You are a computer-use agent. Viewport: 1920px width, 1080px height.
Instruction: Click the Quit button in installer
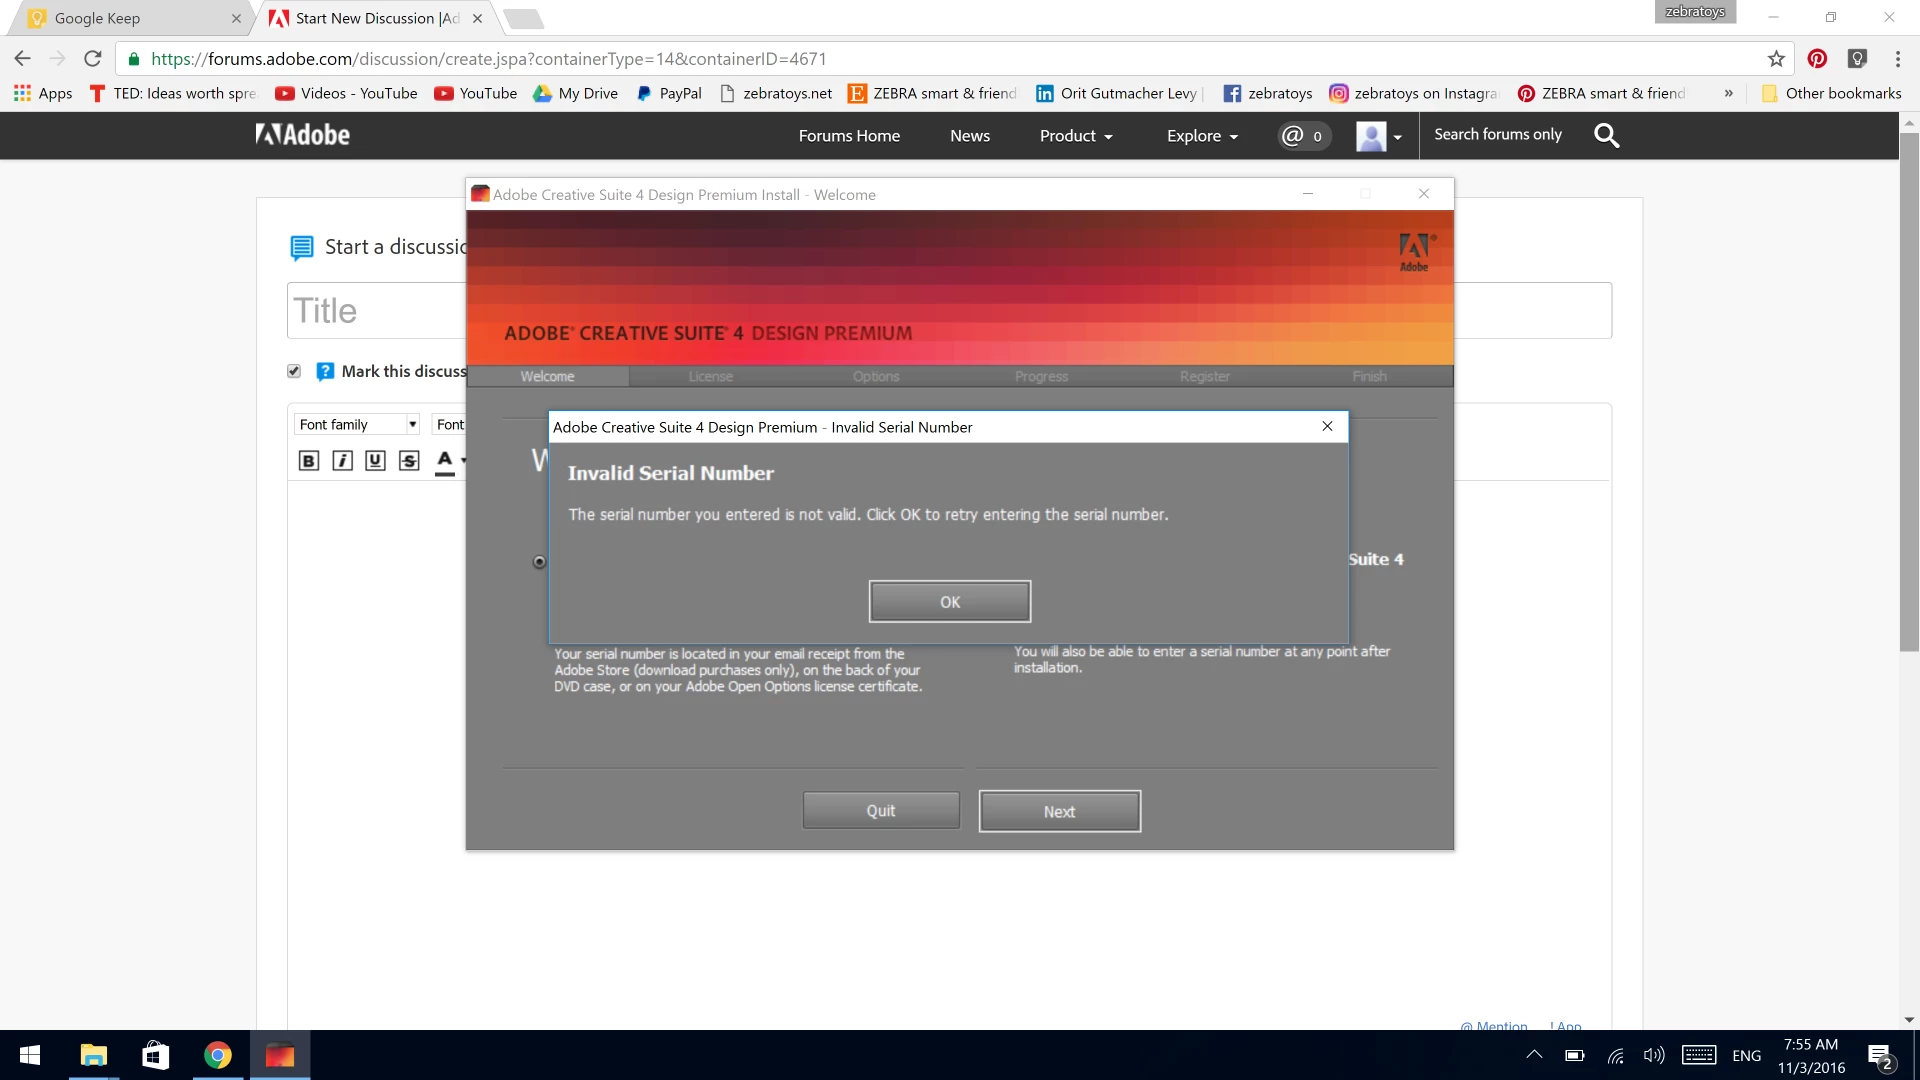[x=880, y=810]
